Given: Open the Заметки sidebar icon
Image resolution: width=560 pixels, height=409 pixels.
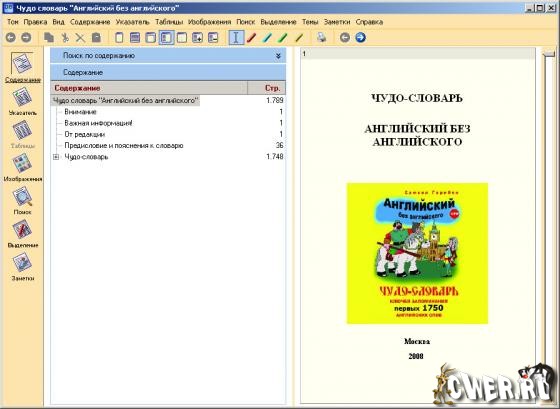Looking at the screenshot, I should (22, 262).
